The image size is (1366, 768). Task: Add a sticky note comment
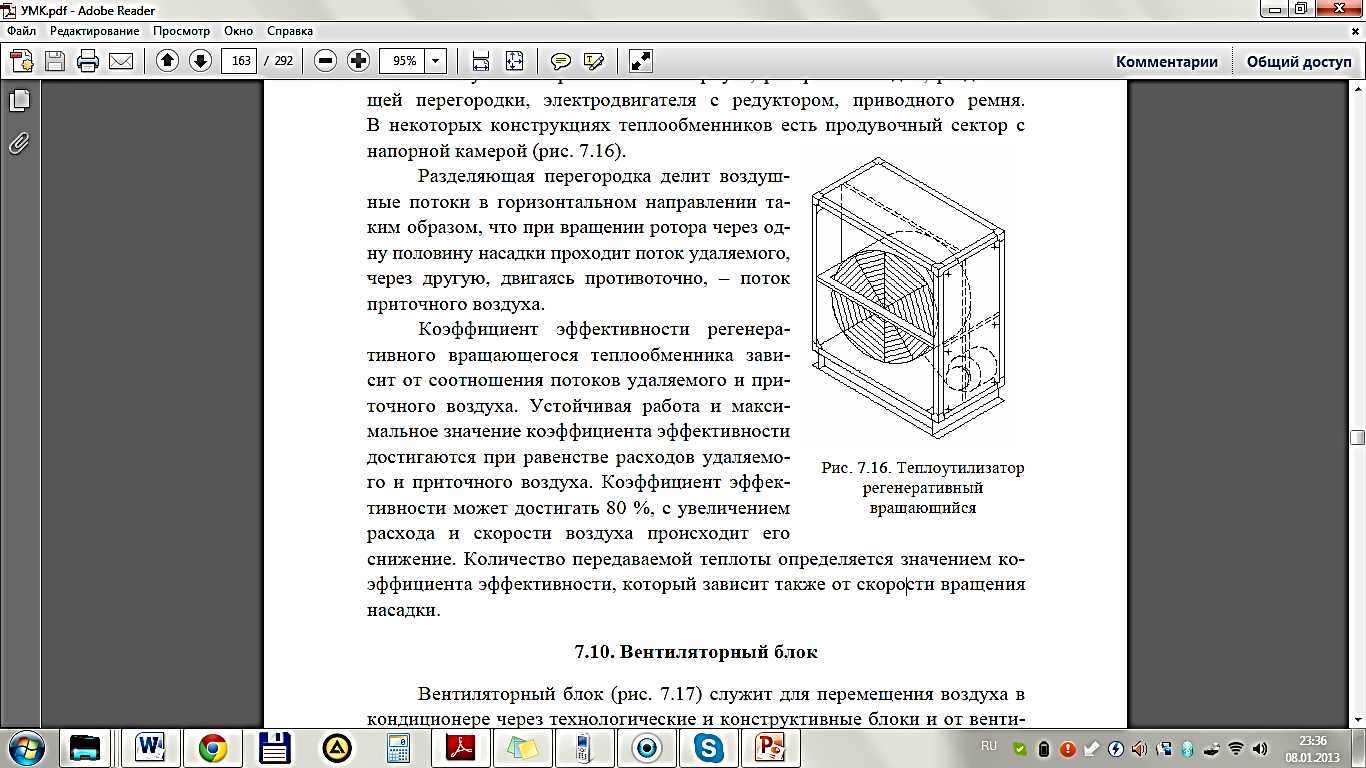(x=561, y=61)
